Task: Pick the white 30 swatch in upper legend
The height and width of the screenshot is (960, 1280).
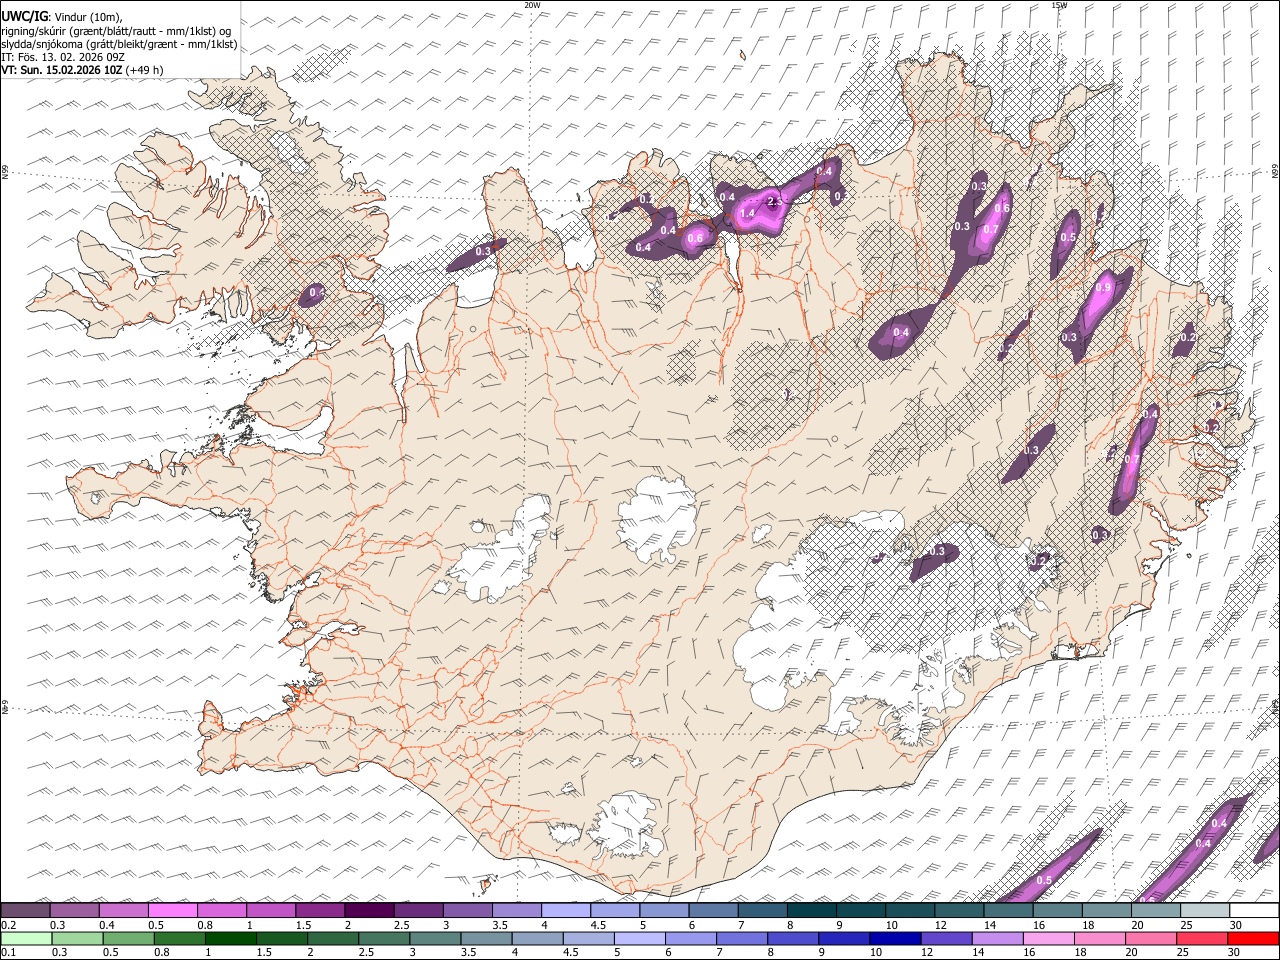Action: pyautogui.click(x=1254, y=911)
